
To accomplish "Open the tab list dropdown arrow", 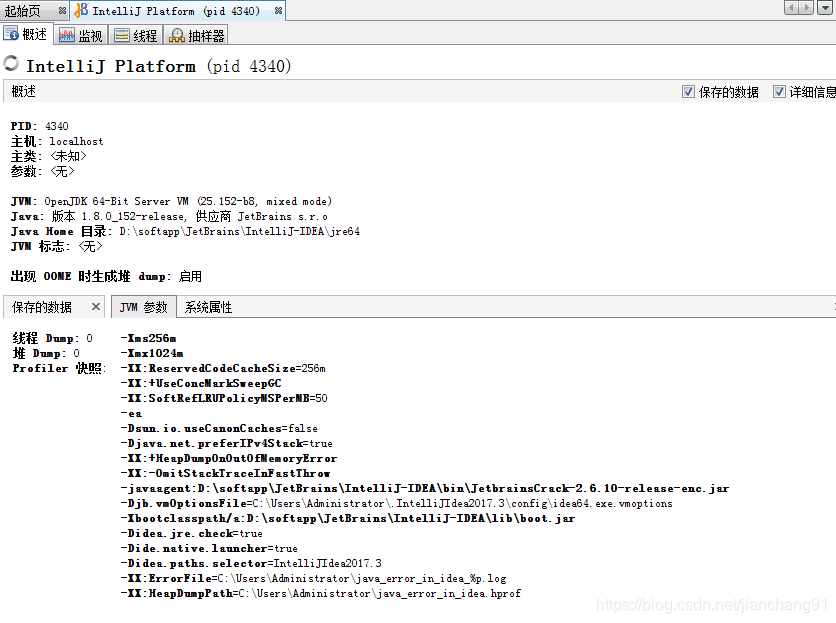I will click(x=825, y=7).
